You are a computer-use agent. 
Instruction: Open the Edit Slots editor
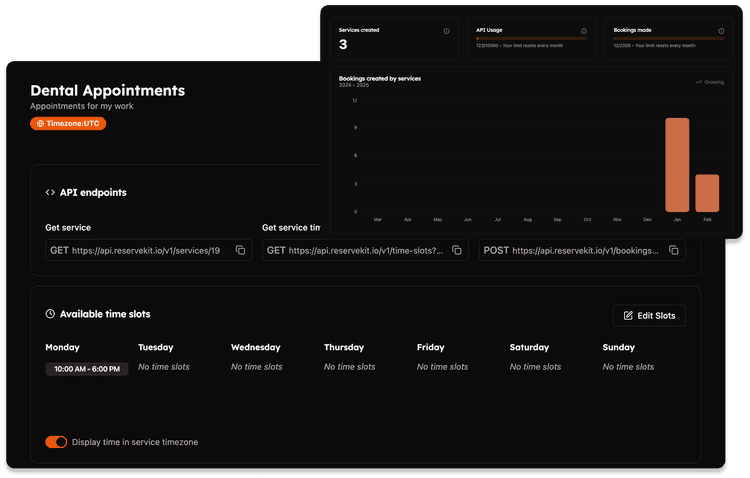point(649,315)
